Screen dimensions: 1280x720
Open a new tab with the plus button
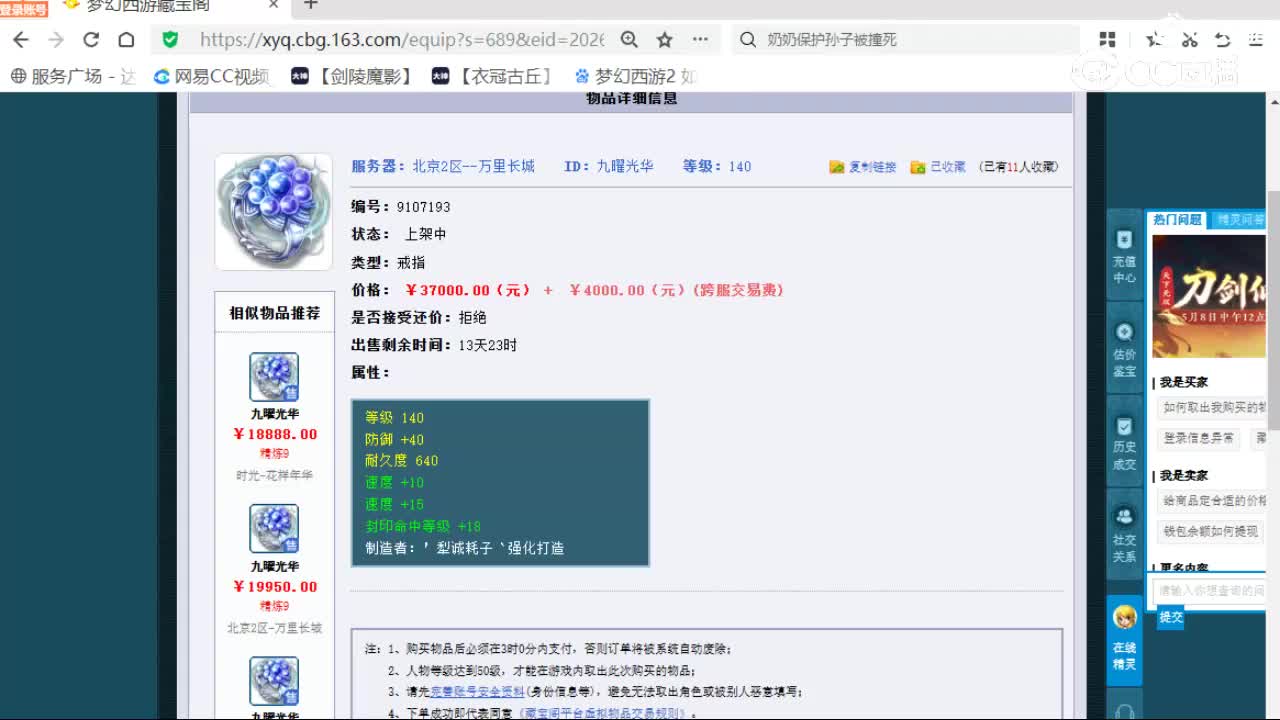311,5
